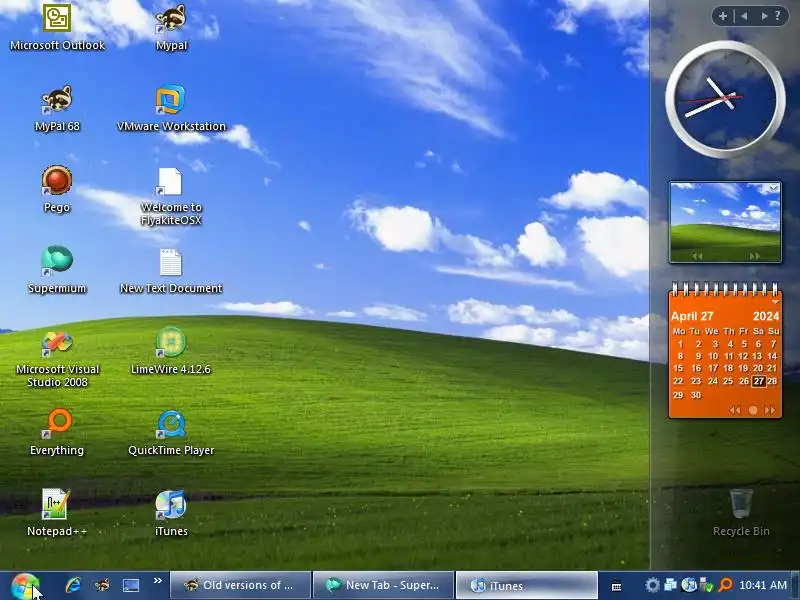Screen dimensions: 800x600
Task: Open calendar gadget dropdown arrow
Action: 776,302
